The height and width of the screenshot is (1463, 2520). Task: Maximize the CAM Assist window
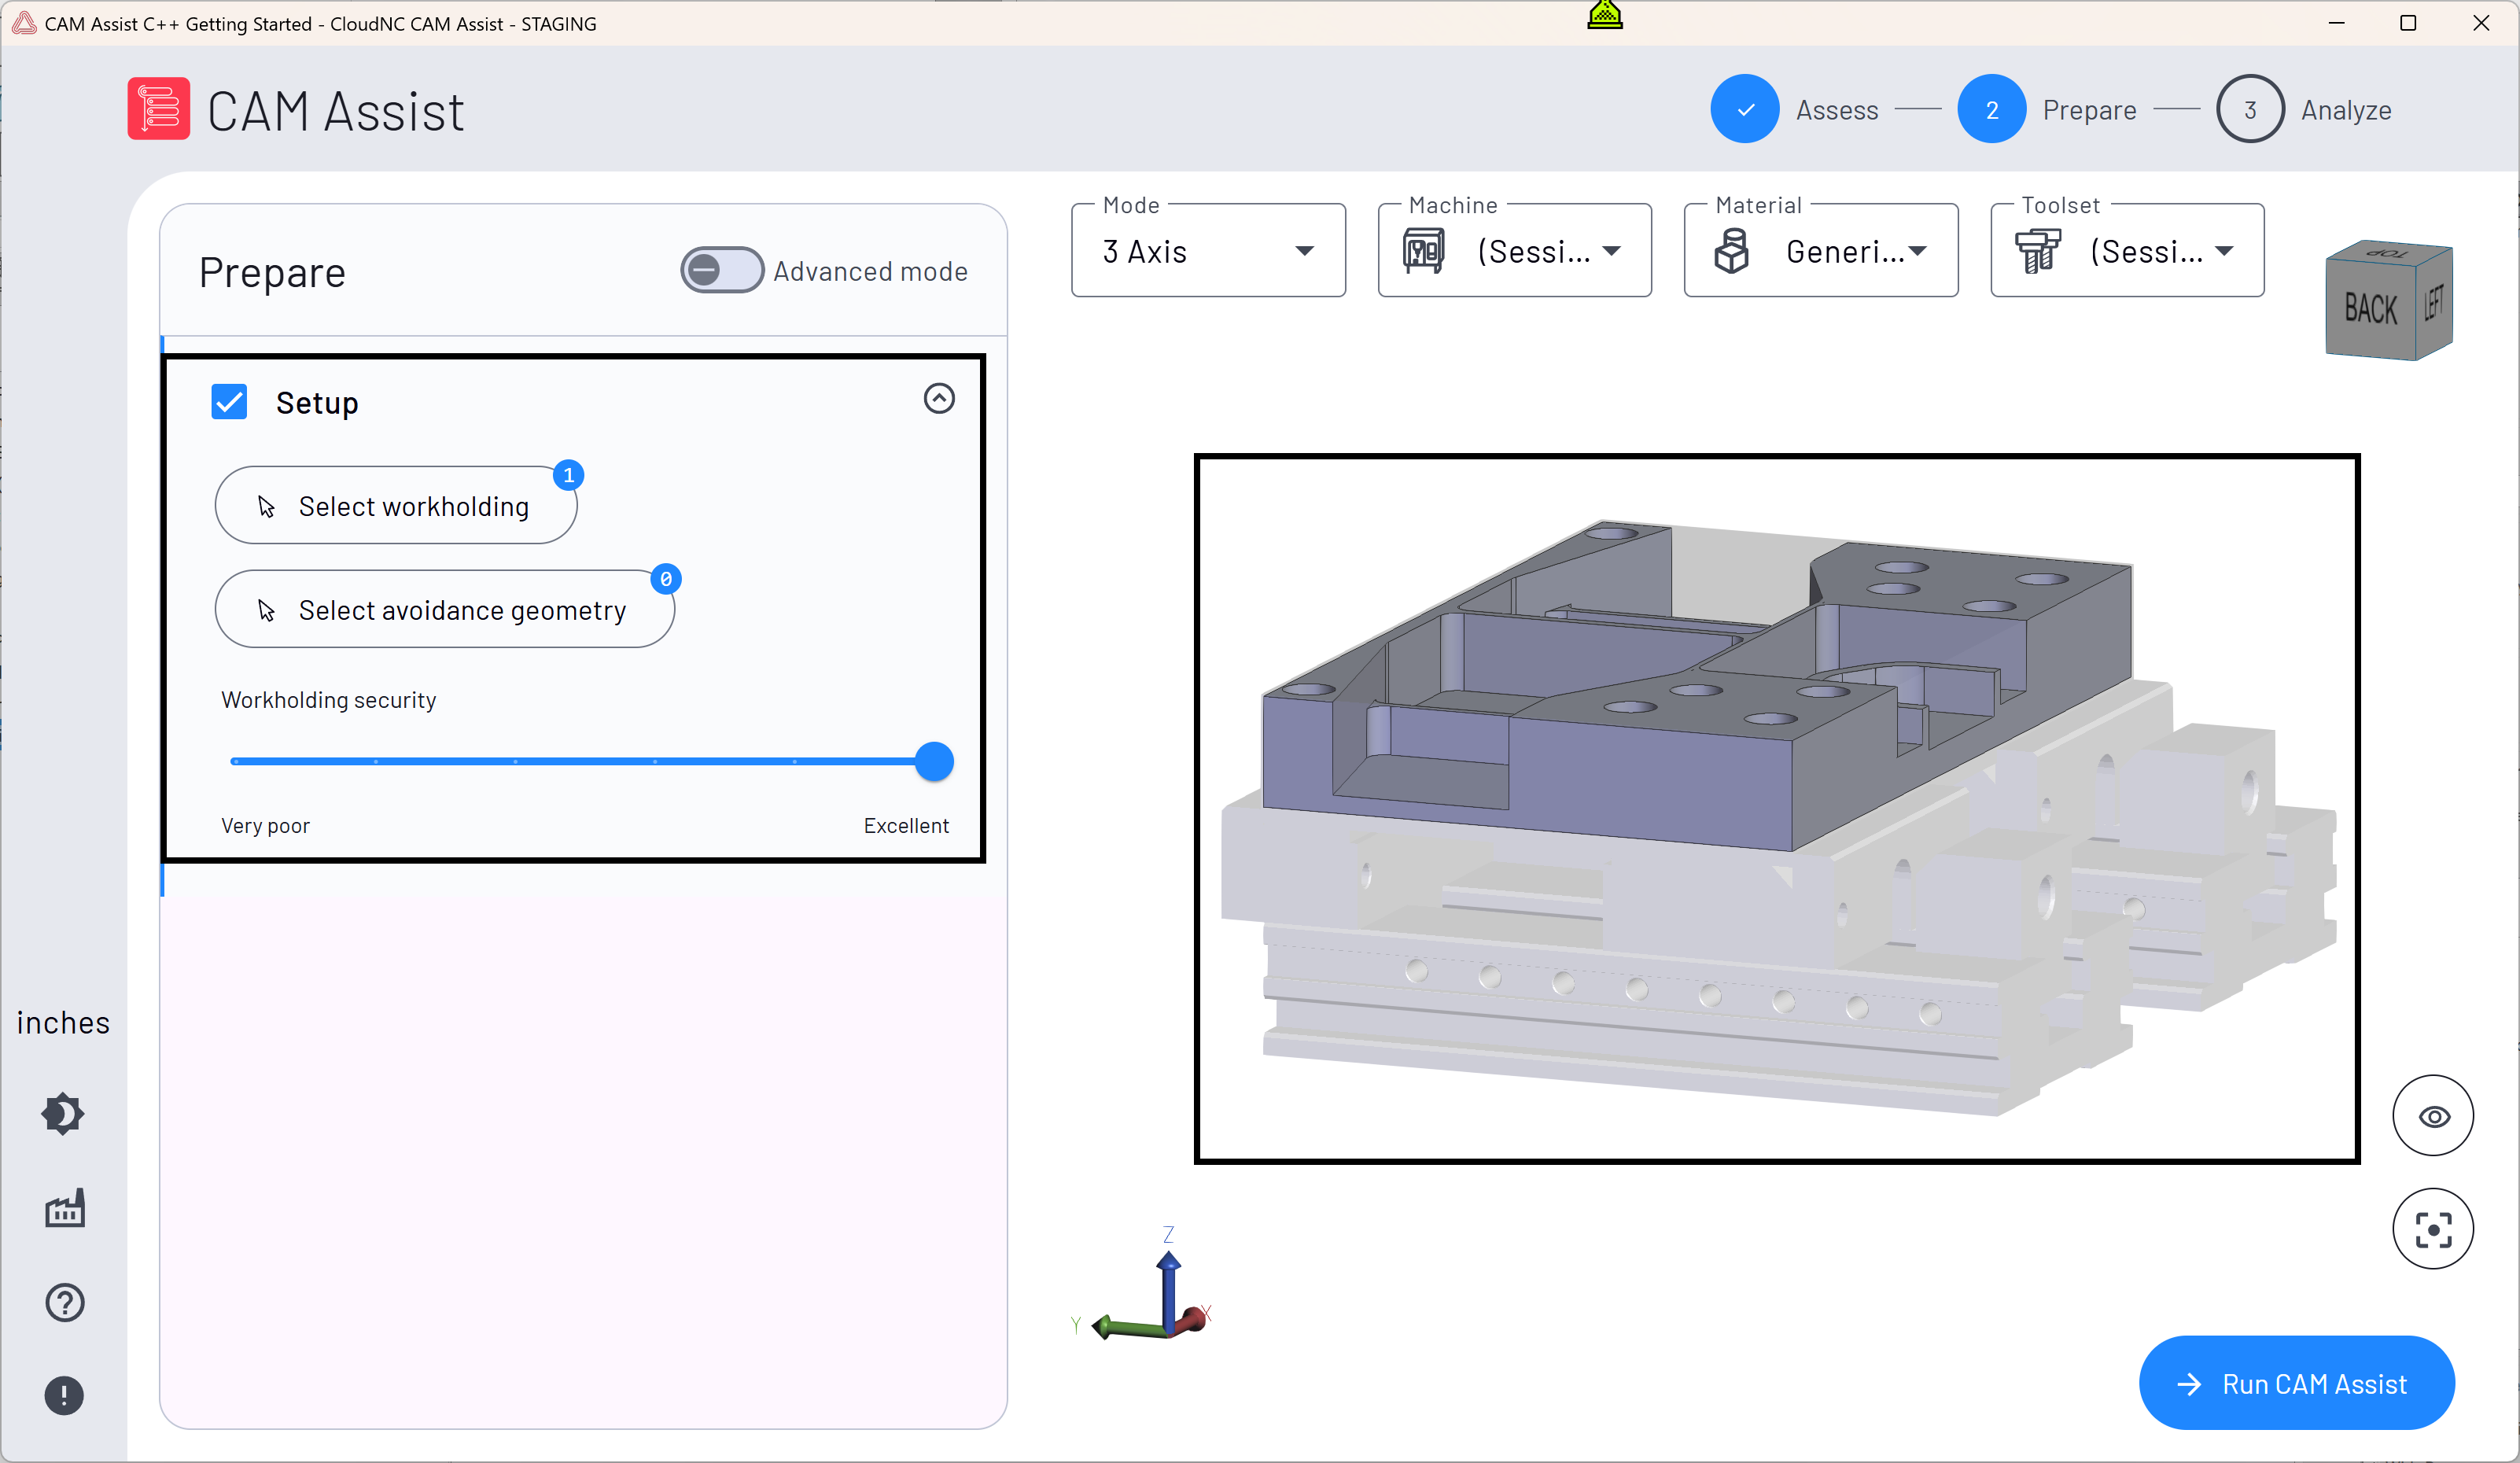tap(2408, 23)
